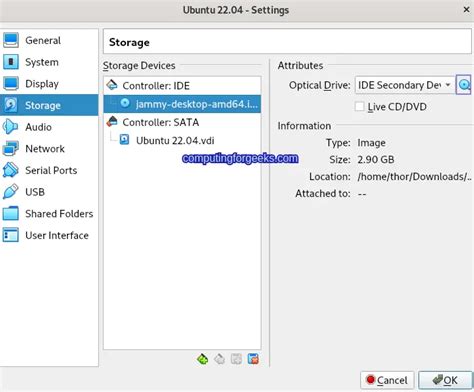Select jammy-desktop-amd64 ISO in storage devices
This screenshot has height=392, width=474.
pos(182,104)
